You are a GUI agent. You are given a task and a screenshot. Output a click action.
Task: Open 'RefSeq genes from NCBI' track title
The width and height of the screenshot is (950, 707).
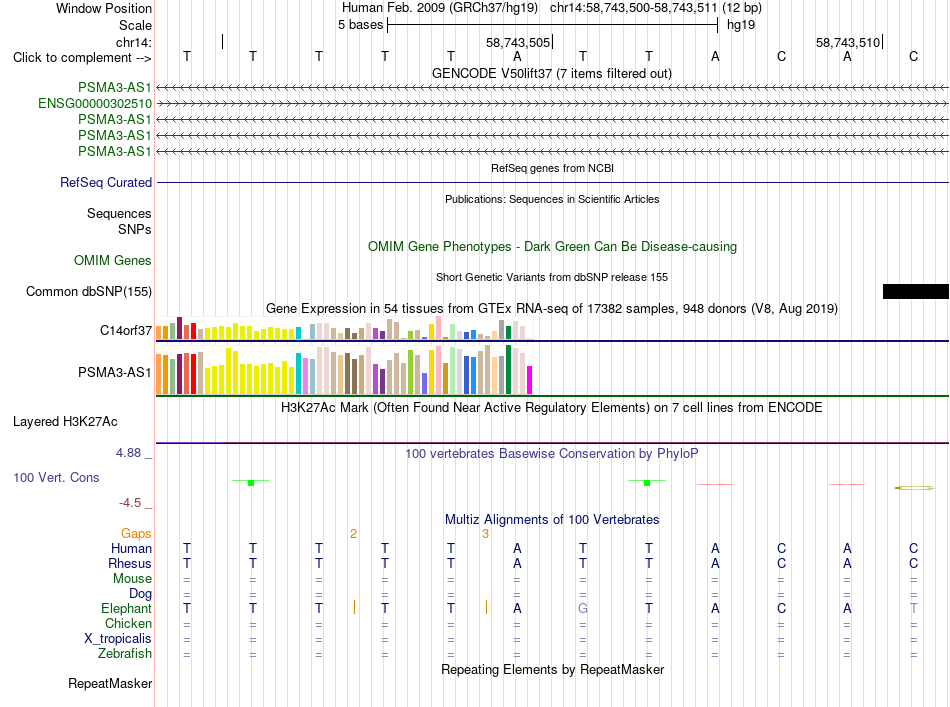point(552,168)
